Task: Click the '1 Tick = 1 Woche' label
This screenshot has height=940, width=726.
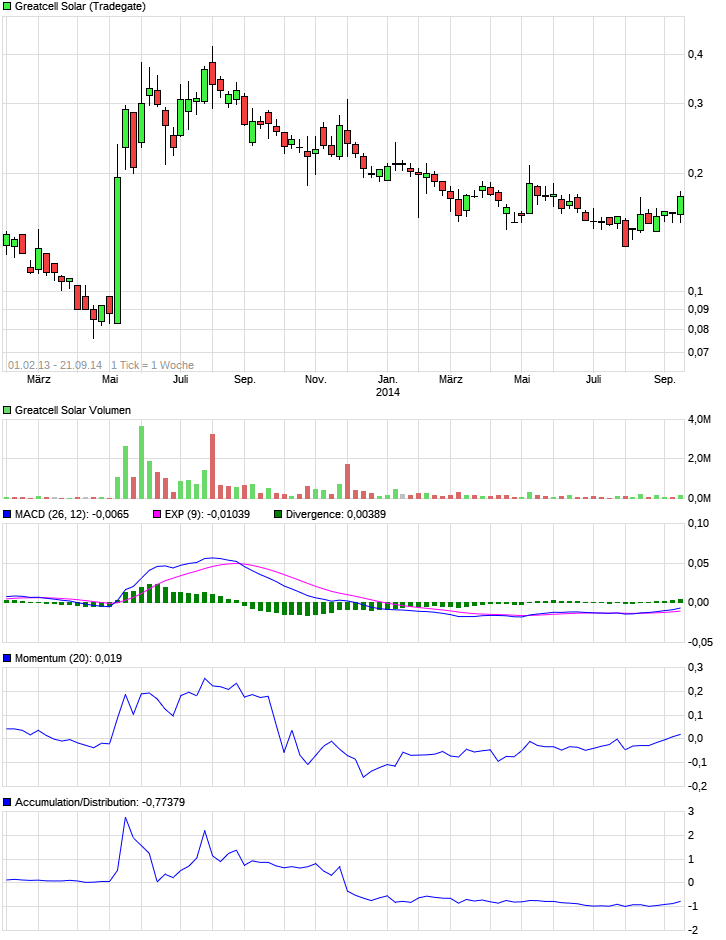Action: pyautogui.click(x=152, y=365)
